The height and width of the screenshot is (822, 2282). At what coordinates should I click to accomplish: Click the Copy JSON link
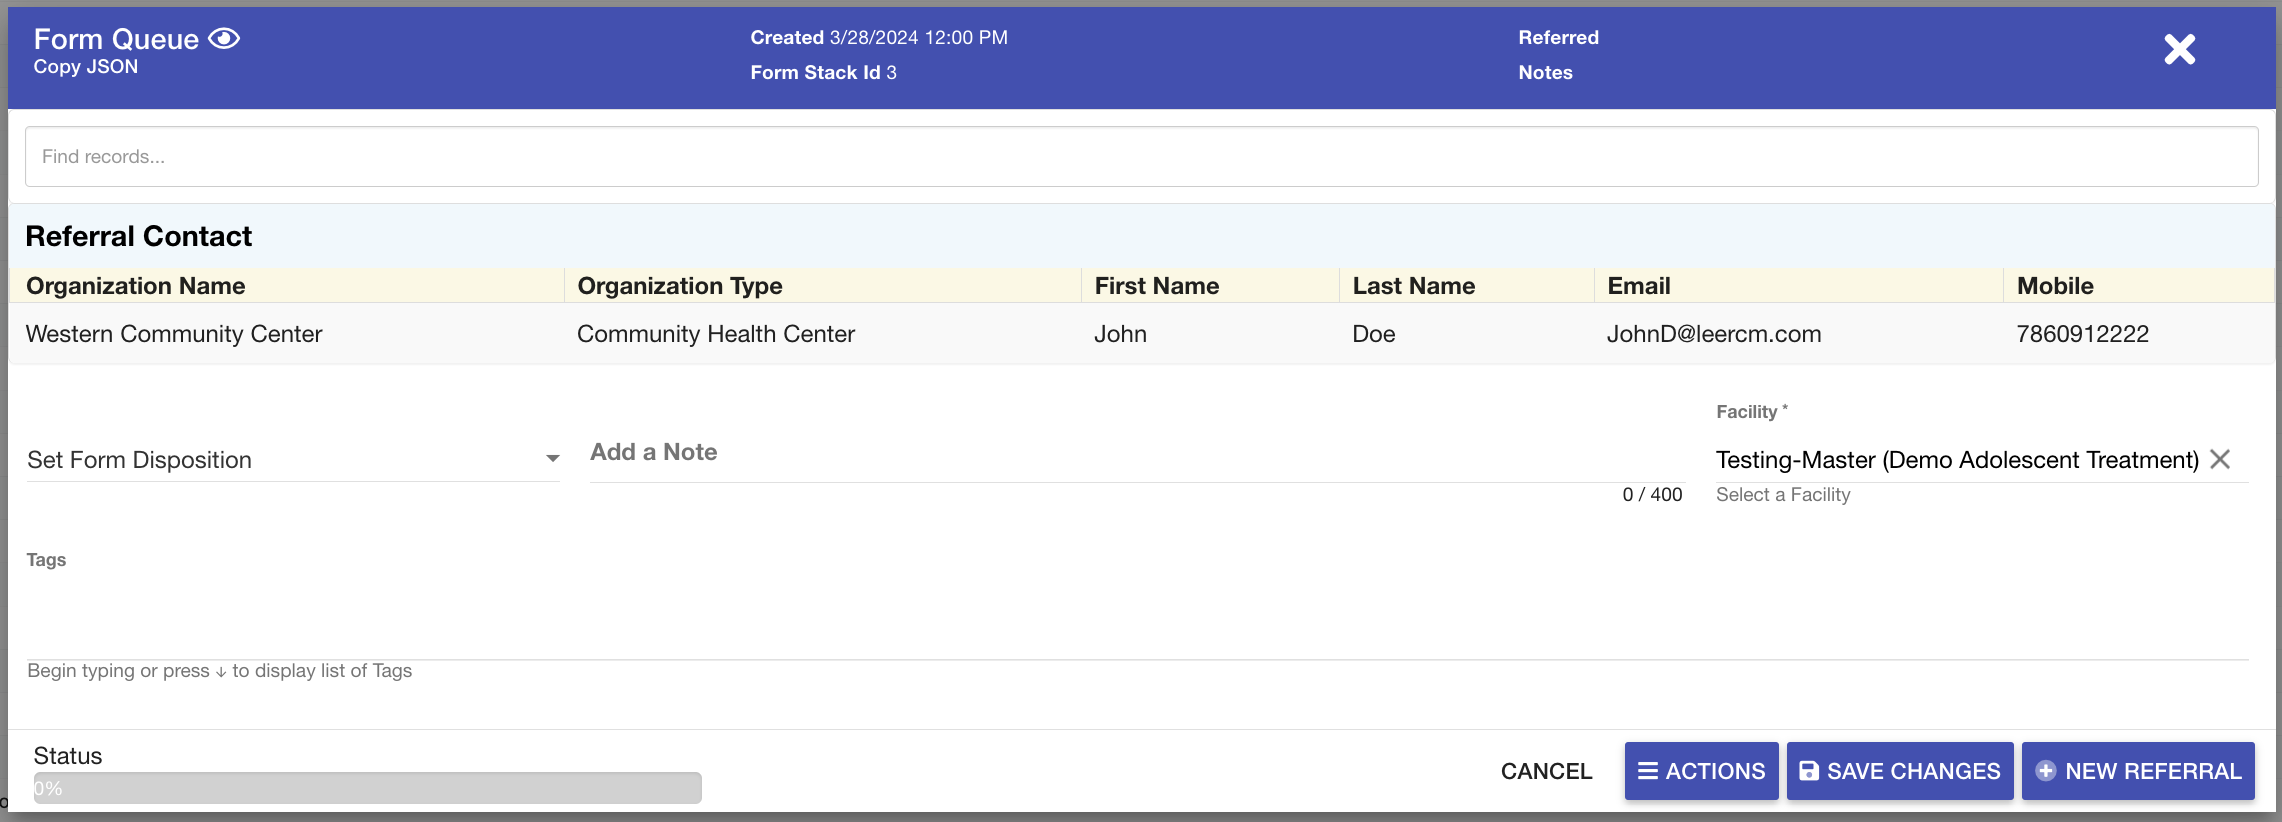tap(86, 67)
